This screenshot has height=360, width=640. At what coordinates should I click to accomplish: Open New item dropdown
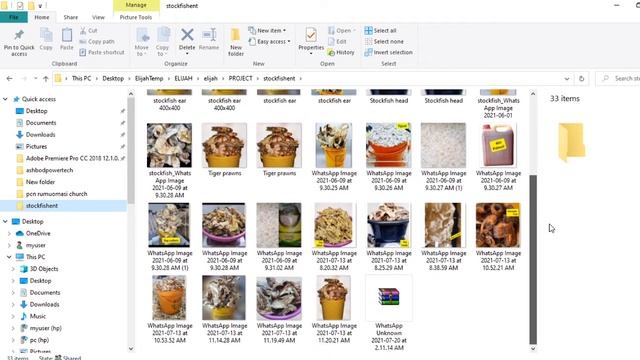tap(268, 31)
